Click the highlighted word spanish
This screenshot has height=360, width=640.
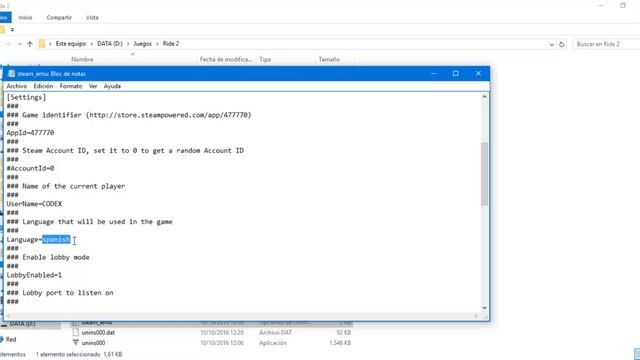[x=56, y=240]
